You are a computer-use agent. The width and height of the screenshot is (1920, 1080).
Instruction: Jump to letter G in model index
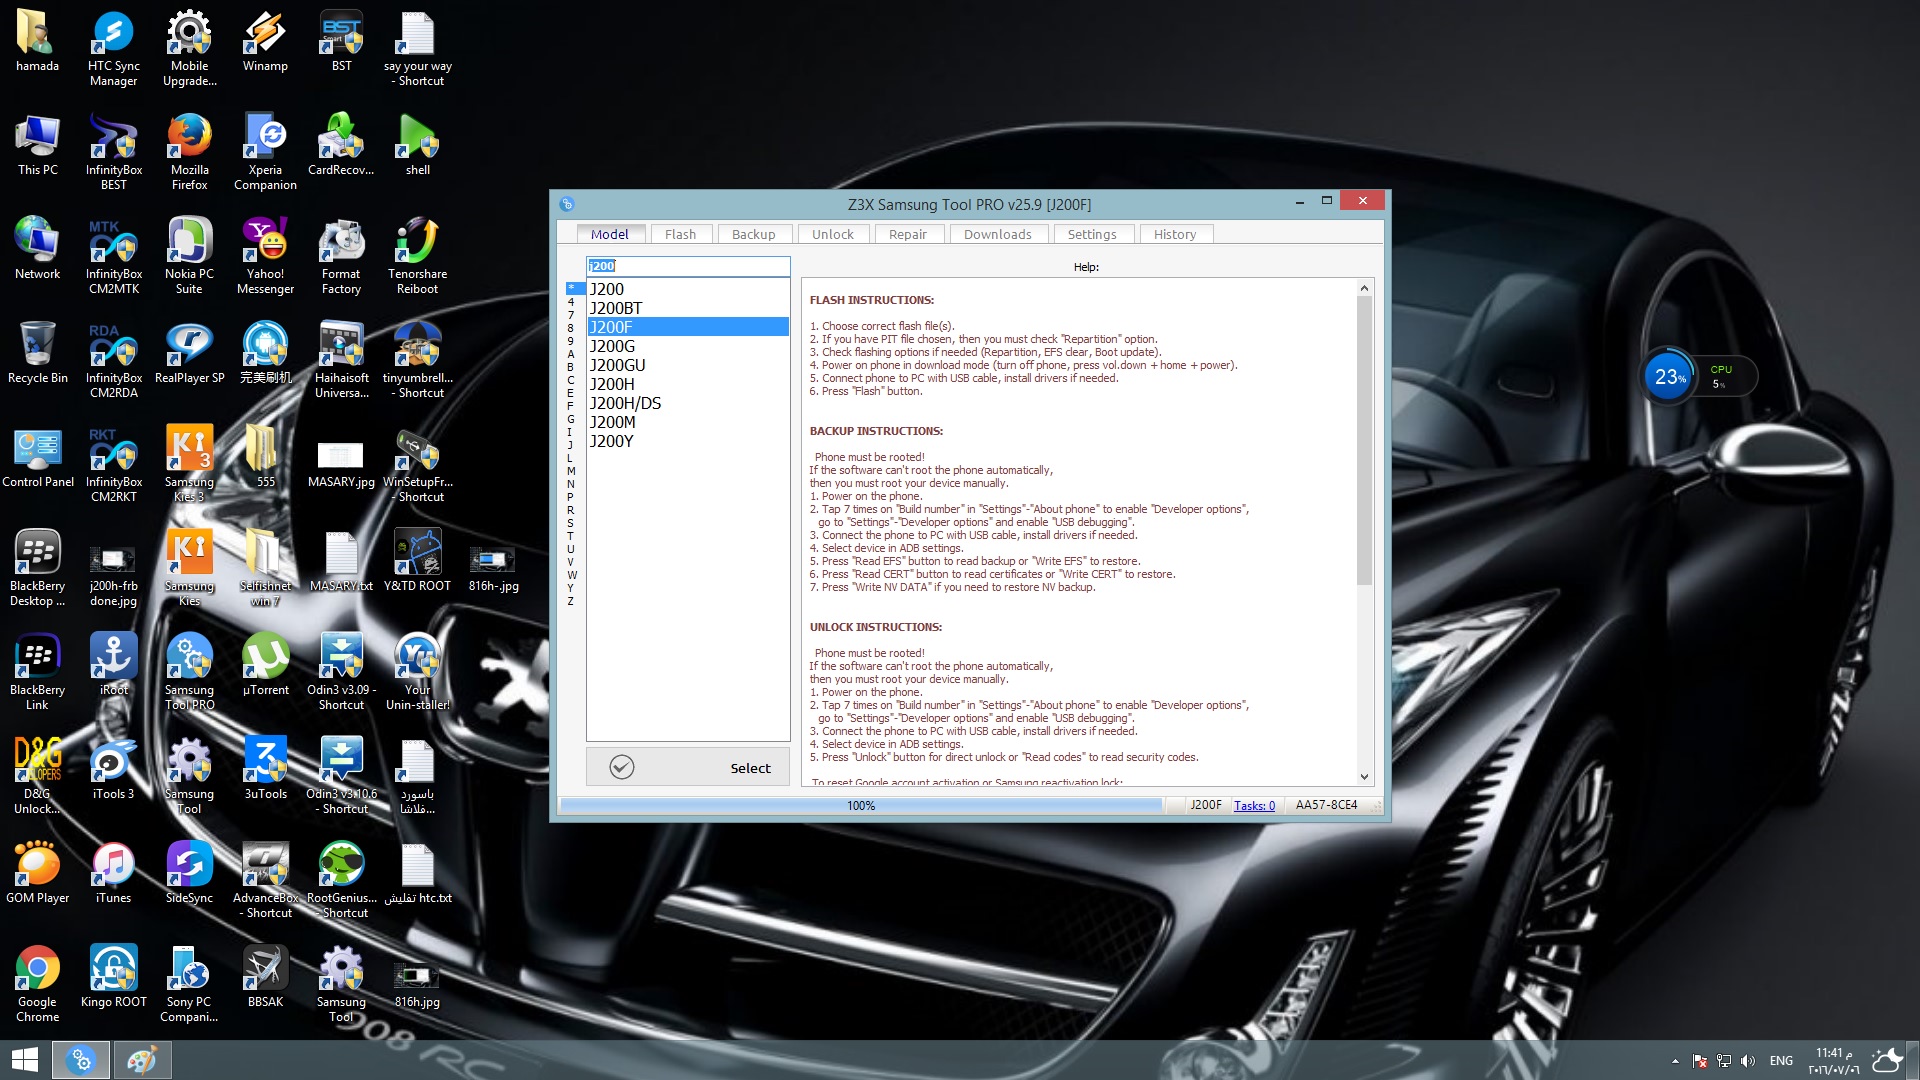571,419
